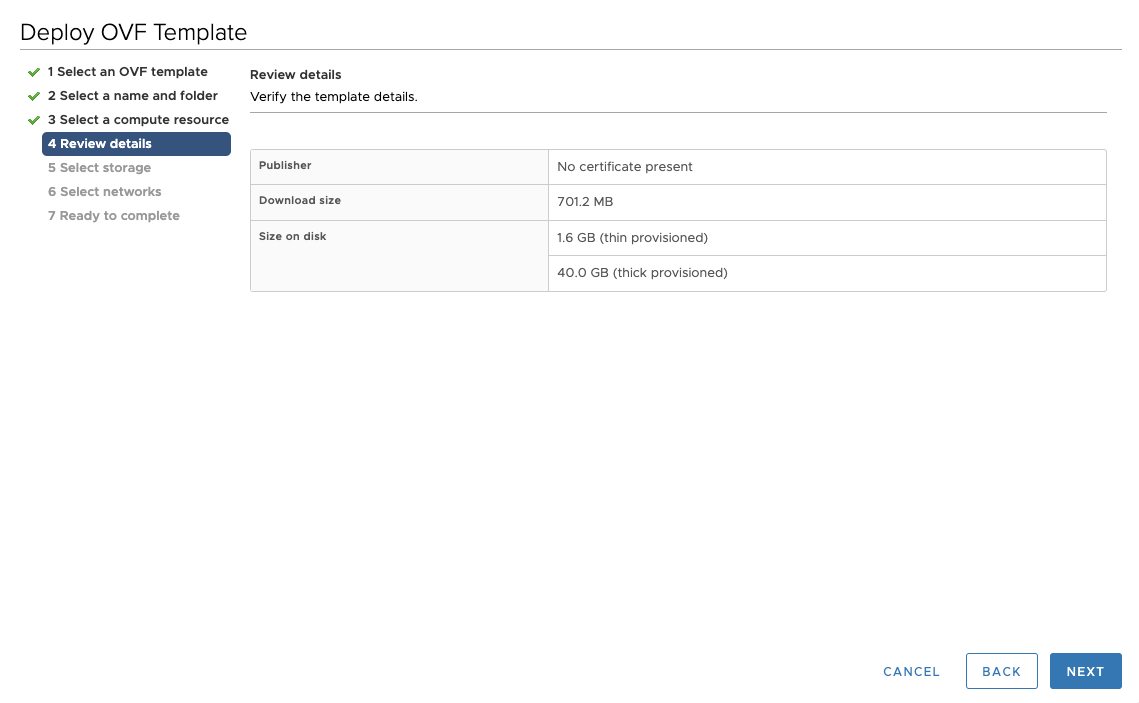Click the green checkmark beside Select an OVF template
This screenshot has width=1139, height=703.
pyautogui.click(x=33, y=72)
